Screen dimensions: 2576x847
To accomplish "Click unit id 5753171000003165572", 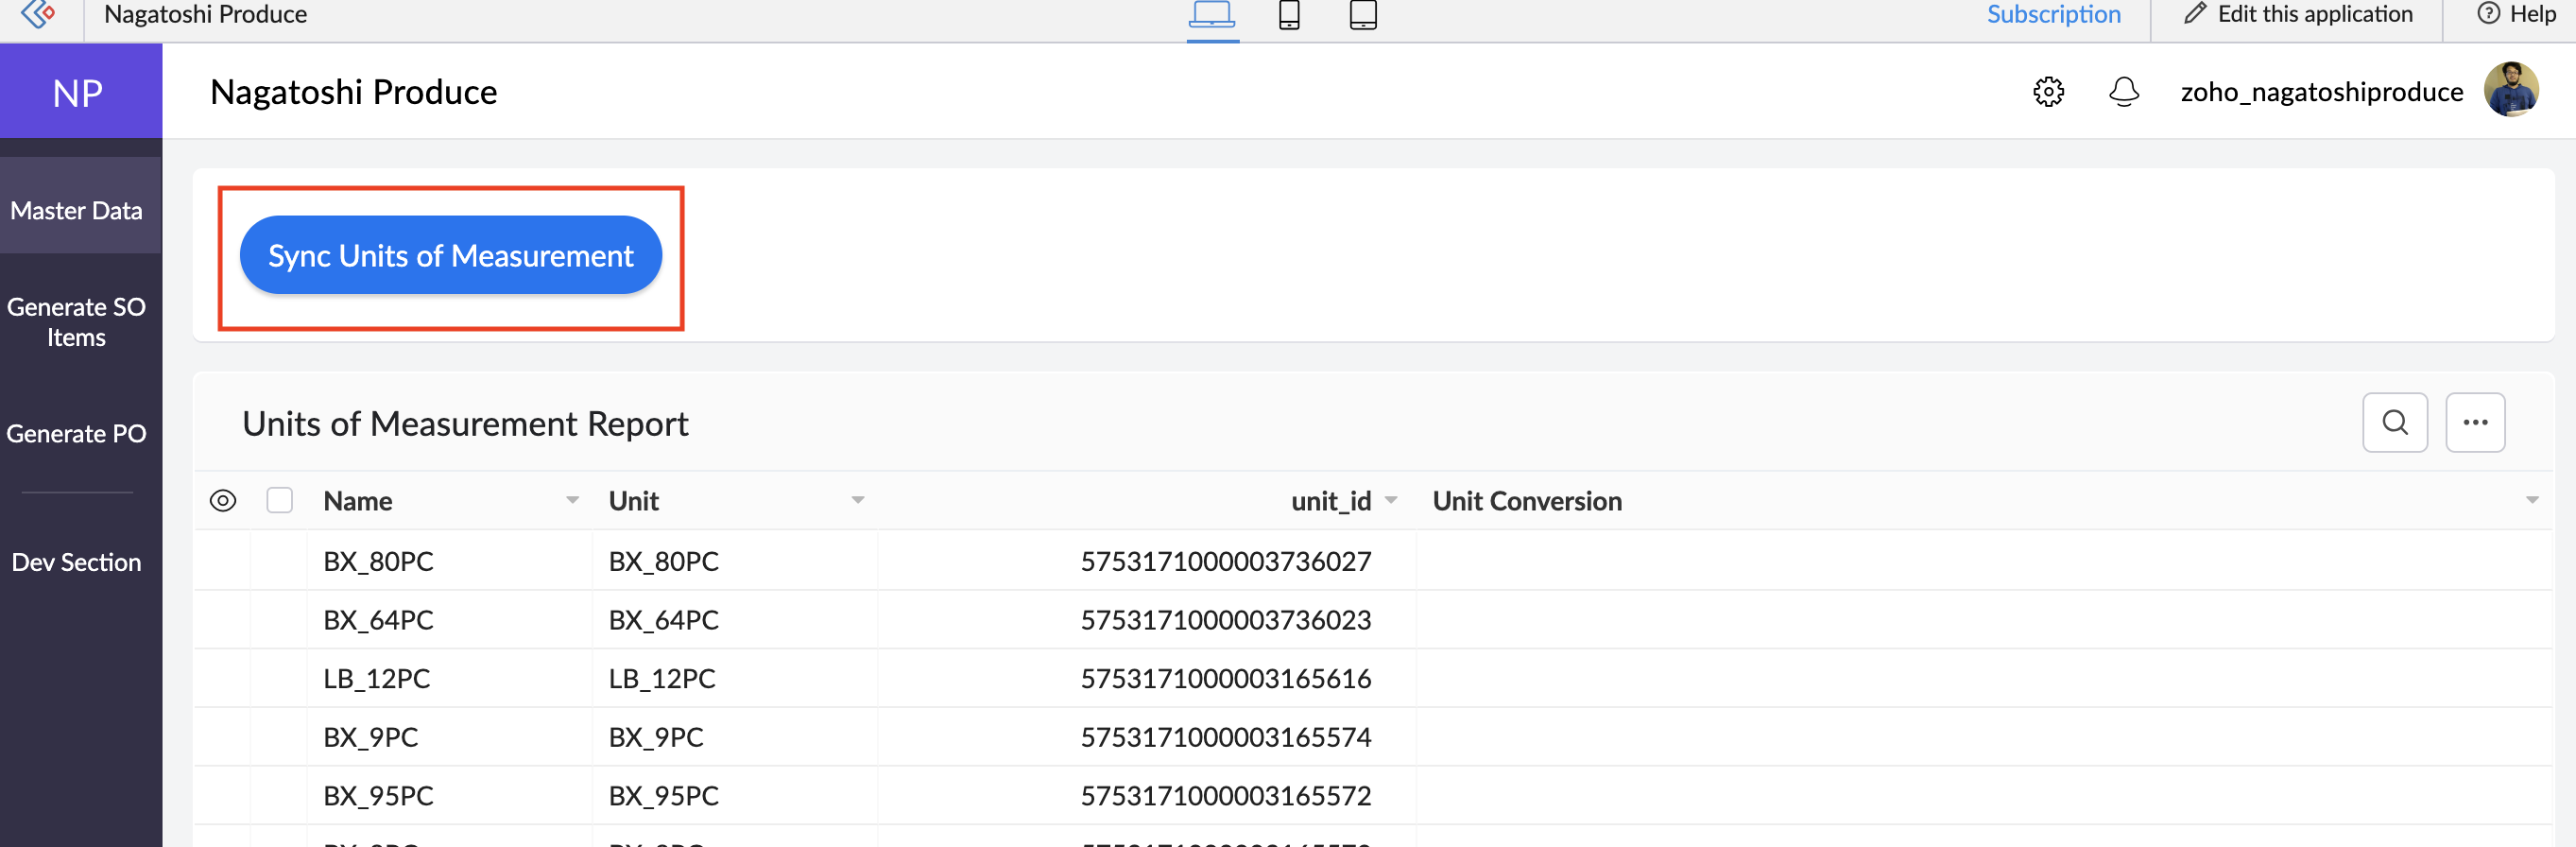I will [x=1225, y=796].
